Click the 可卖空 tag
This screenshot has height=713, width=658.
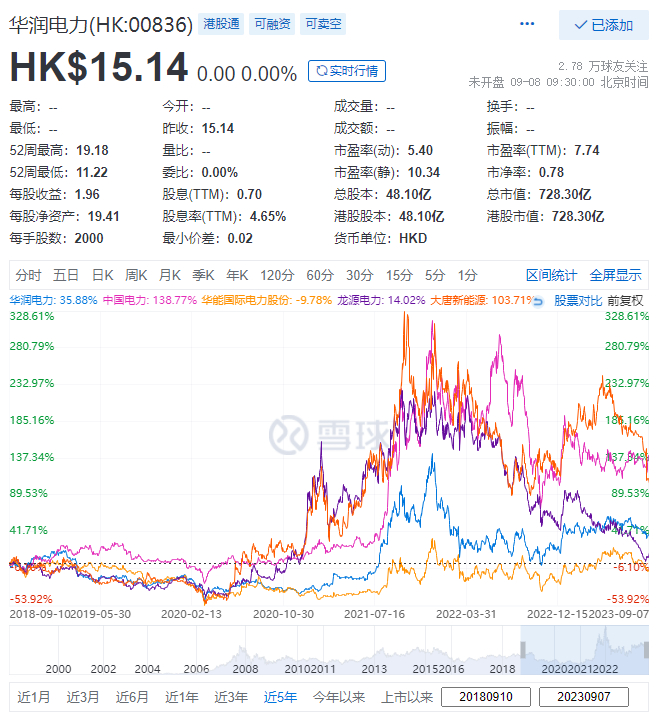coord(323,24)
